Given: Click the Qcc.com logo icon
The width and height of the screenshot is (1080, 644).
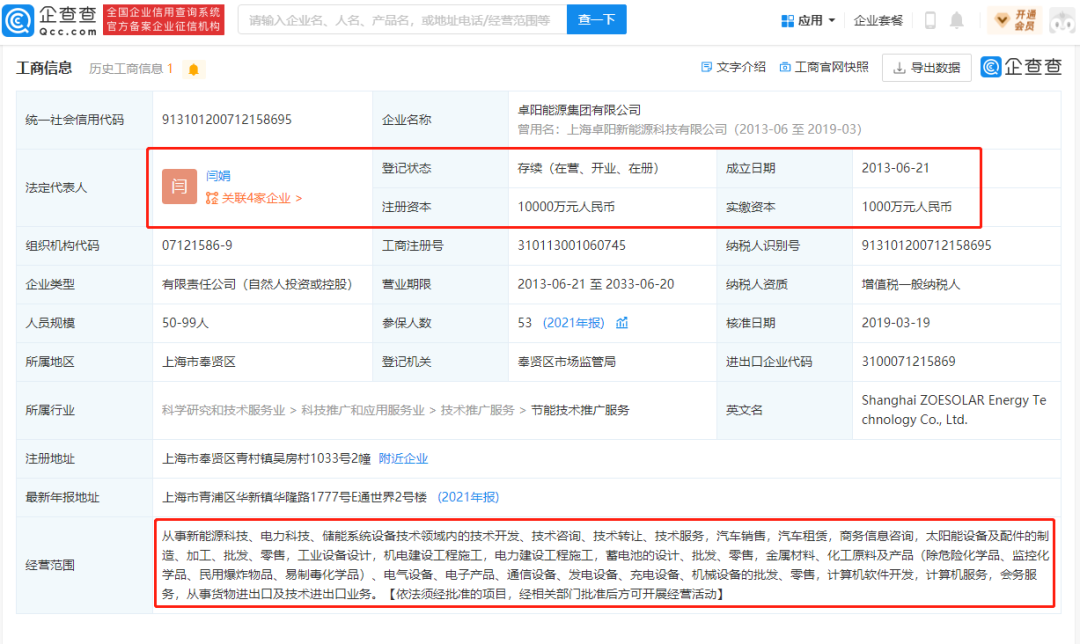Looking at the screenshot, I should pos(18,20).
